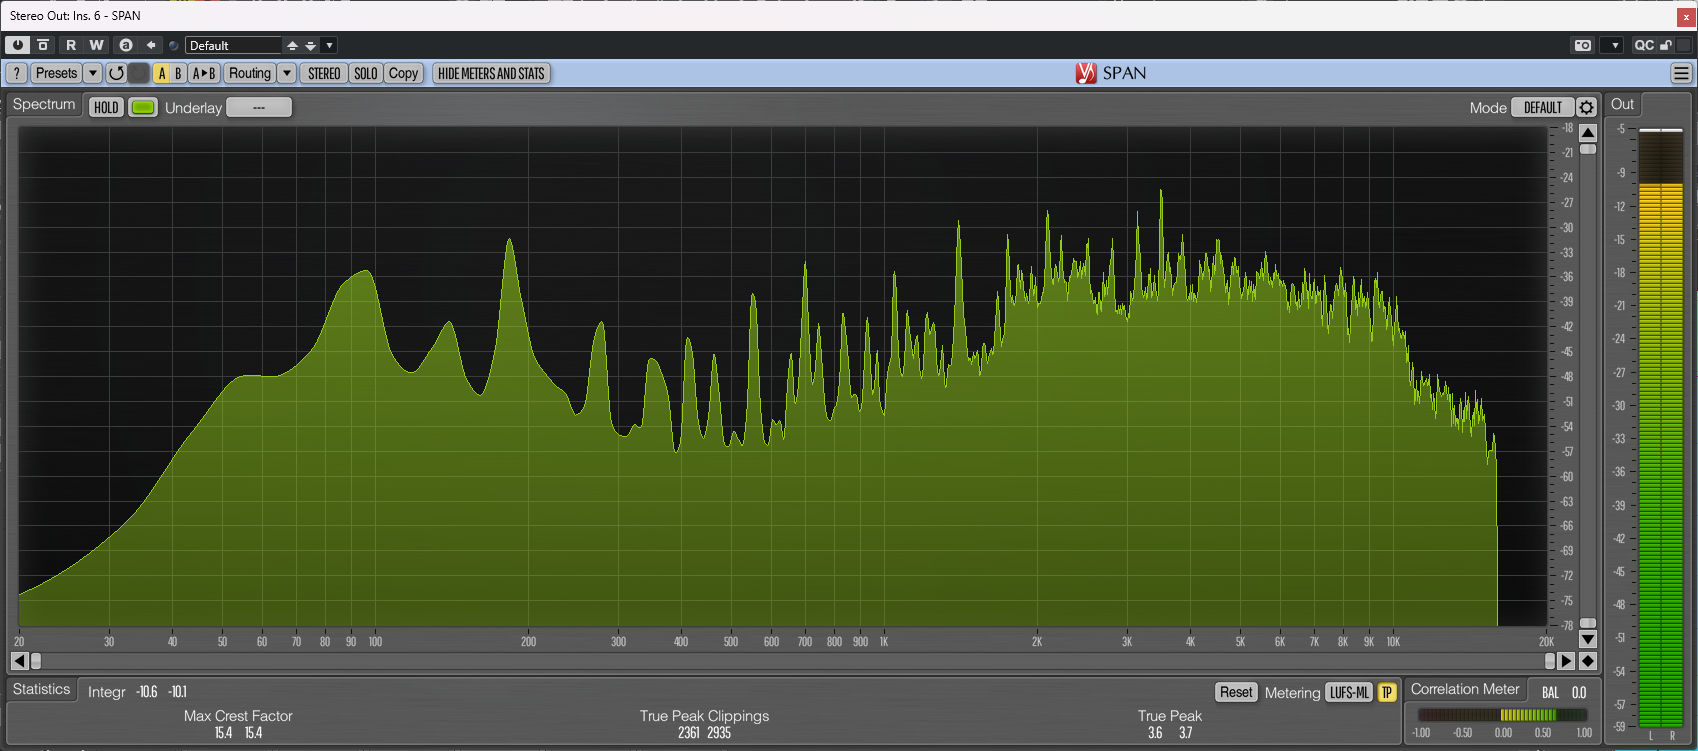Click the frequency scroll right arrow
1698x751 pixels.
click(x=1567, y=661)
